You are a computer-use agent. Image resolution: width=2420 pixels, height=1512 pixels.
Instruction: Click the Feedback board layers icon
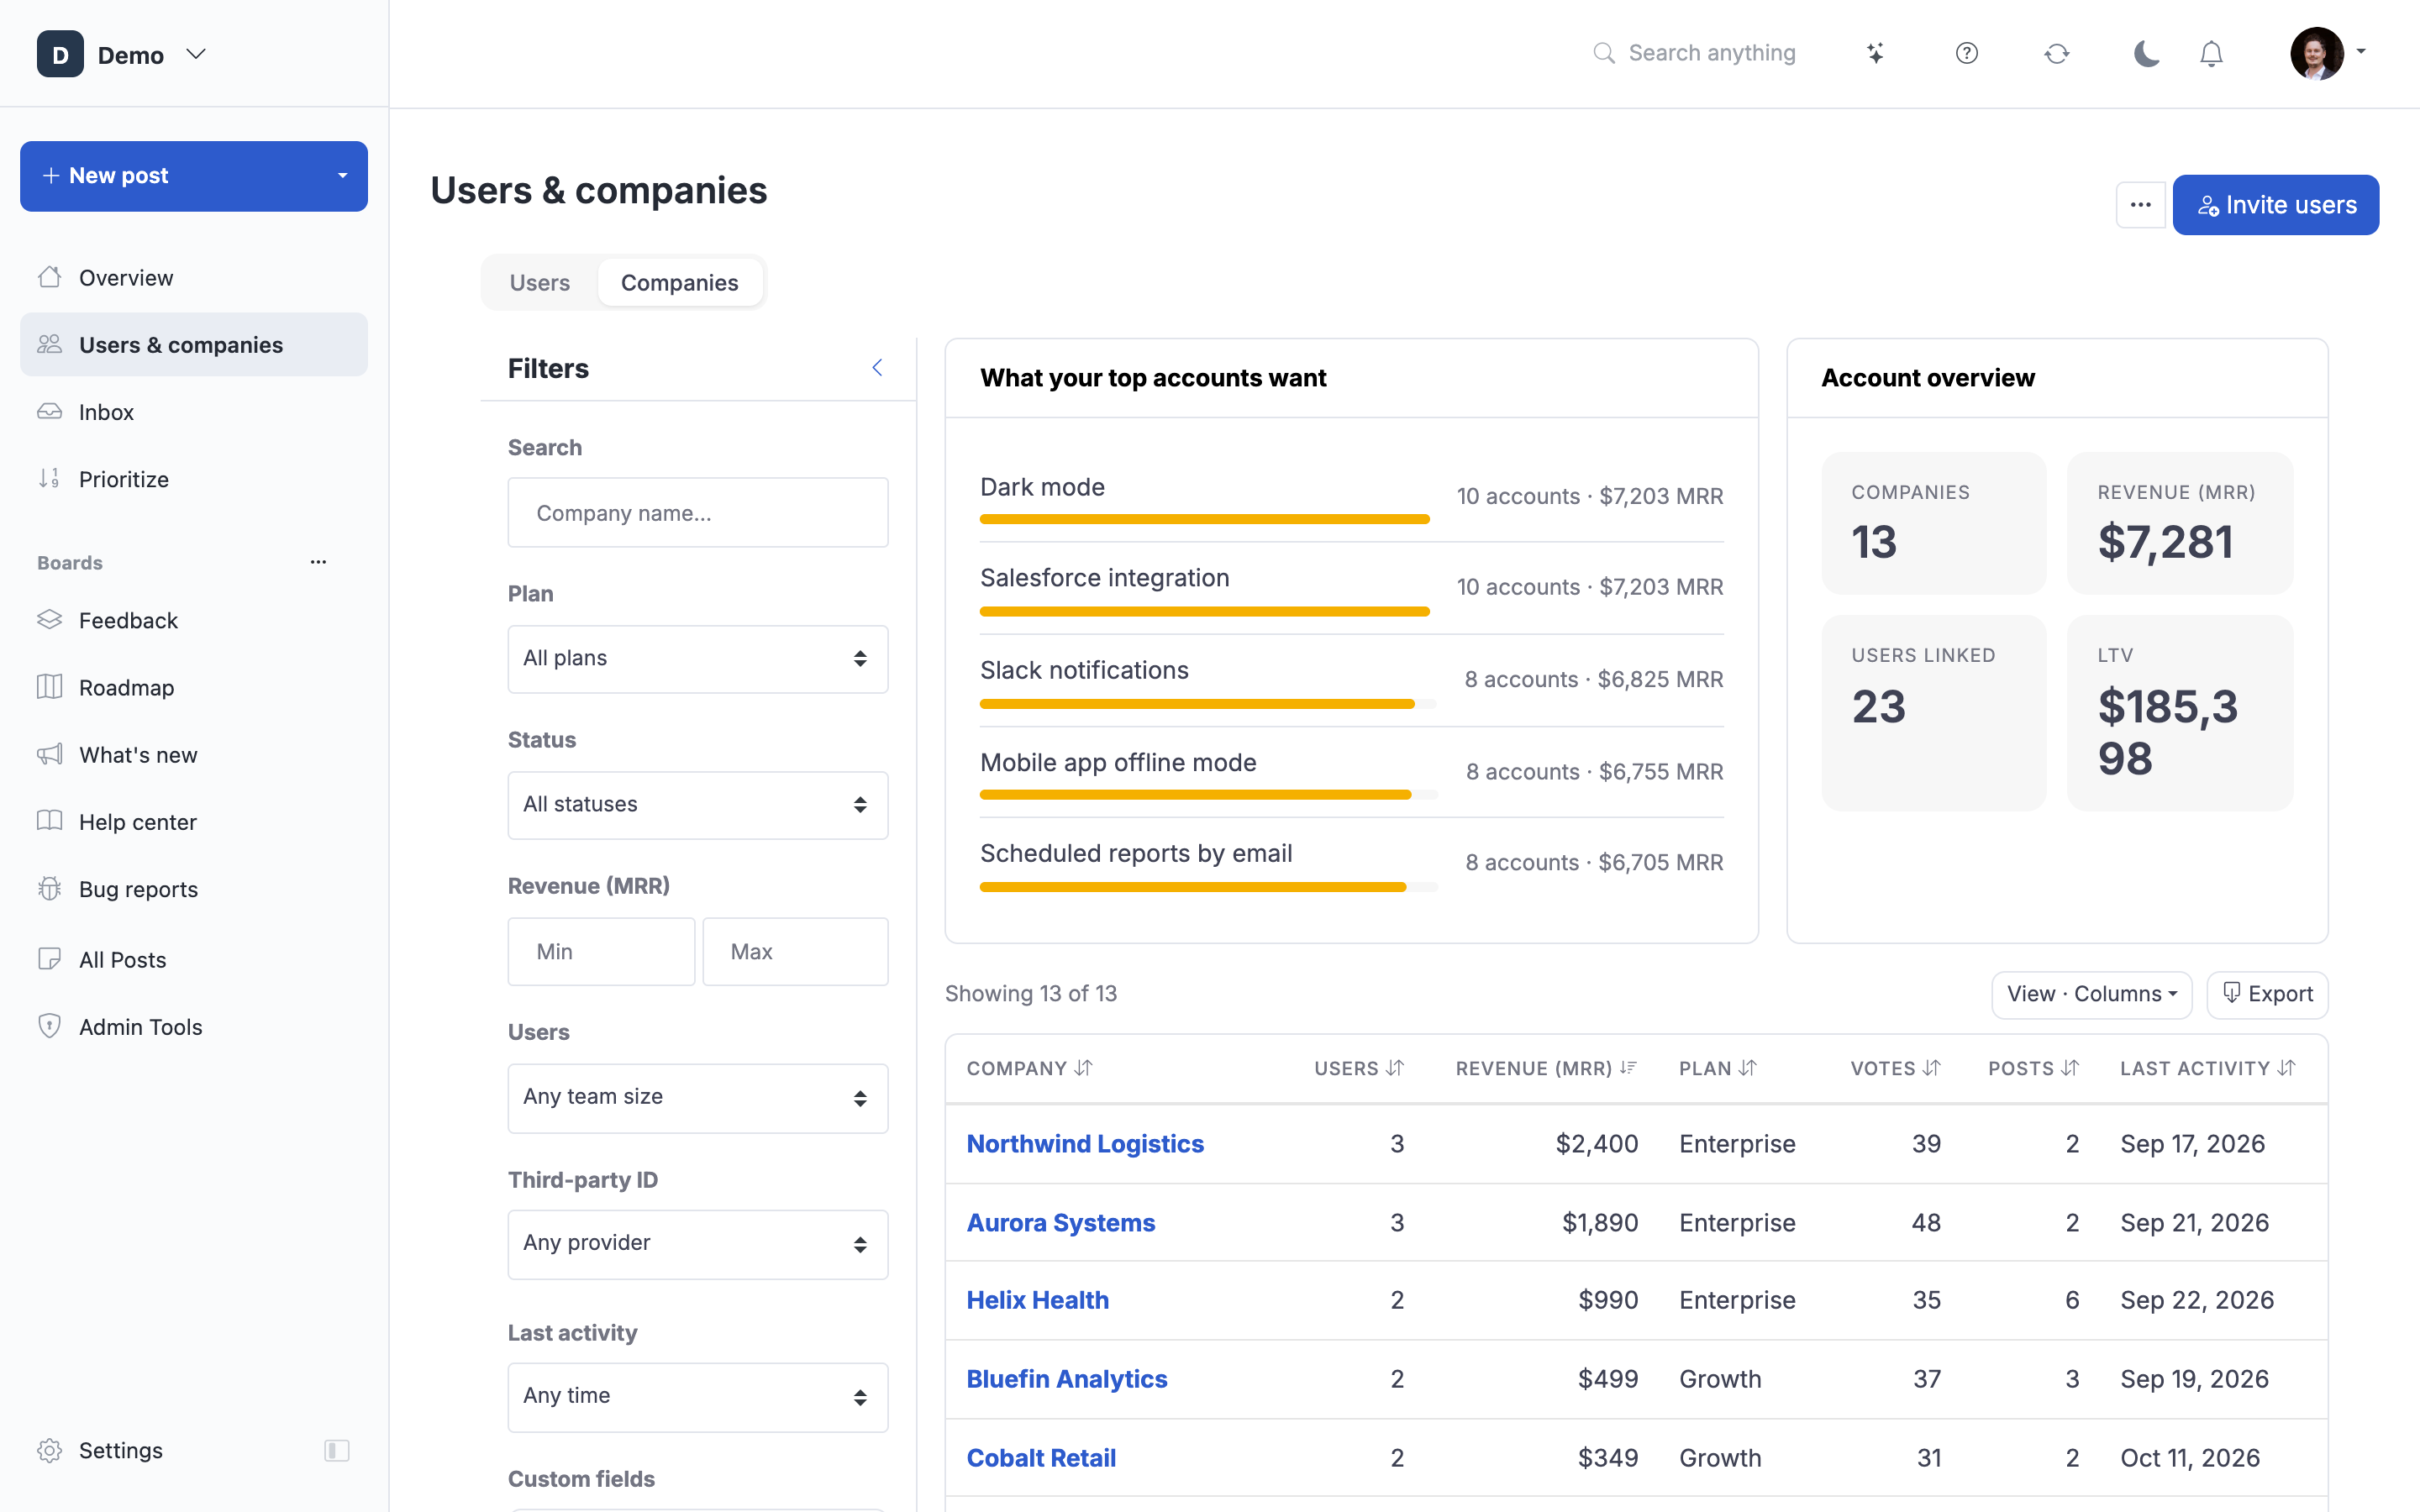point(50,620)
